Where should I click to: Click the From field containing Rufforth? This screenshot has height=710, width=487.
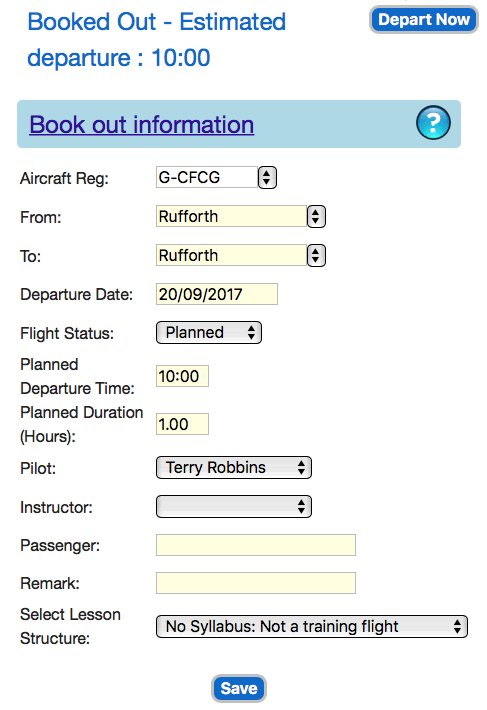click(x=231, y=216)
